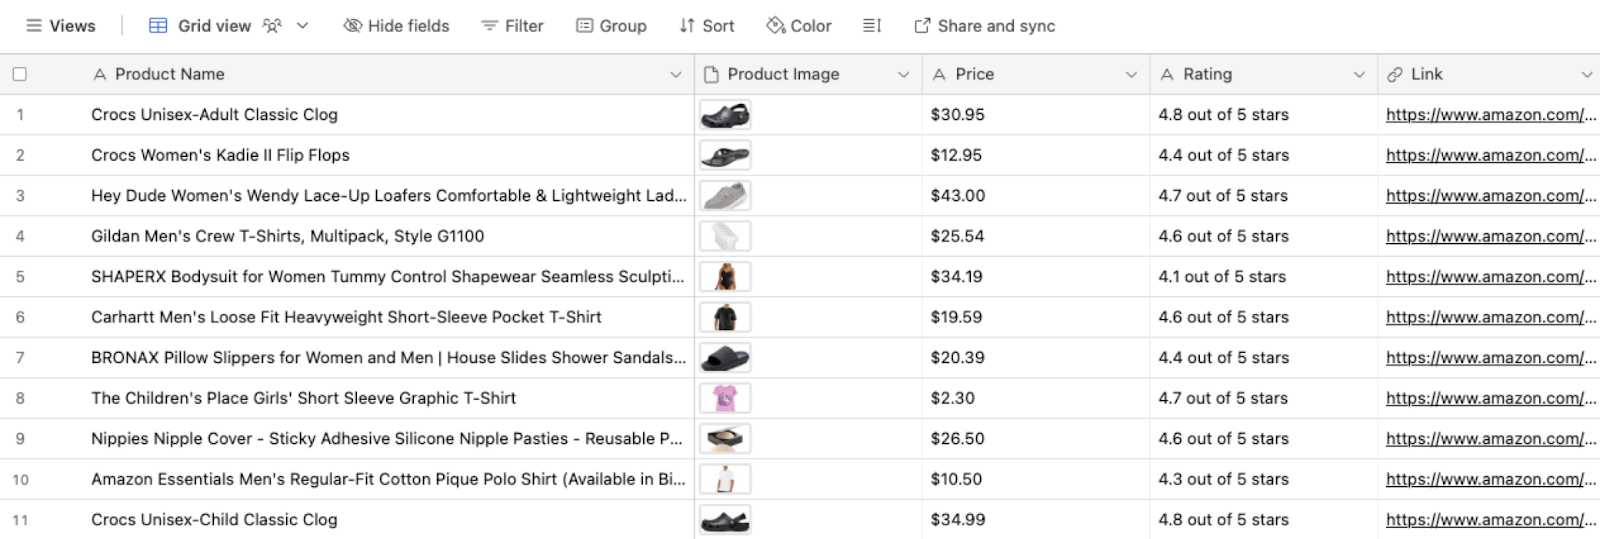Open Amazon link for Crocs Unisex-Adult Clog
This screenshot has height=539, width=1600.
pos(1491,115)
